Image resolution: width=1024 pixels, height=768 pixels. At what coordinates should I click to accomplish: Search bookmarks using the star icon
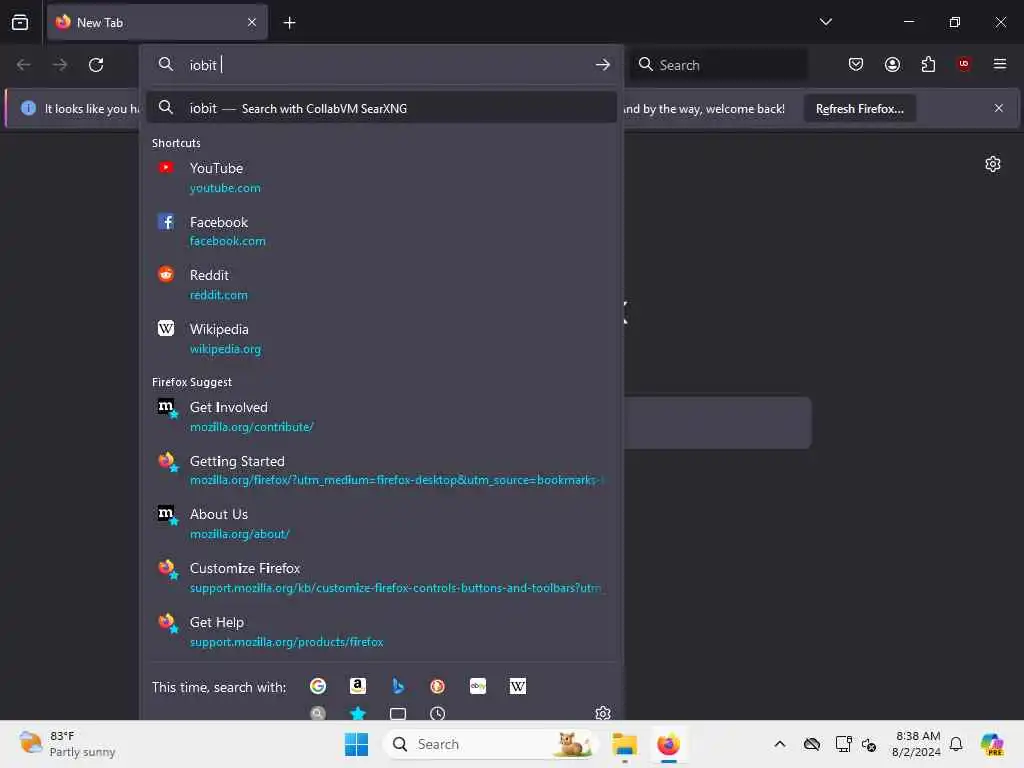point(358,713)
